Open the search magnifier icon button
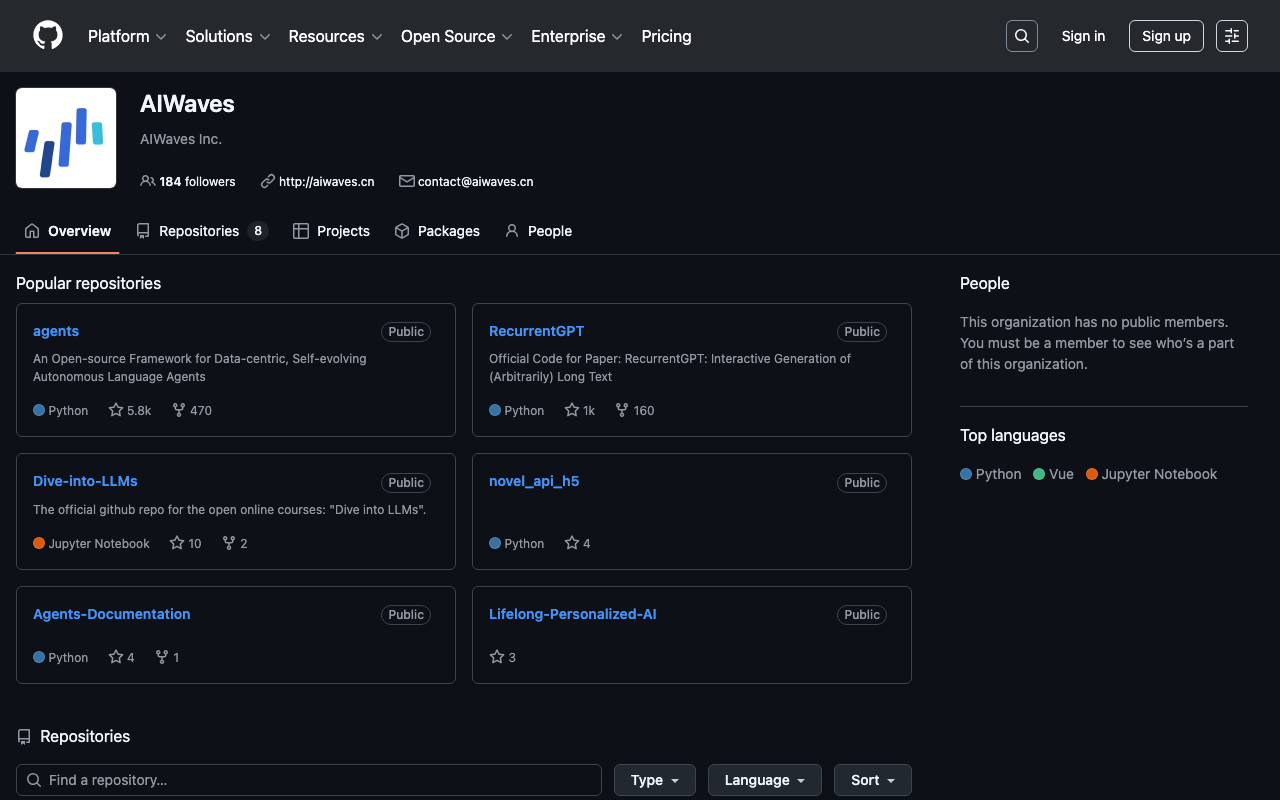Image resolution: width=1280 pixels, height=800 pixels. point(1021,36)
